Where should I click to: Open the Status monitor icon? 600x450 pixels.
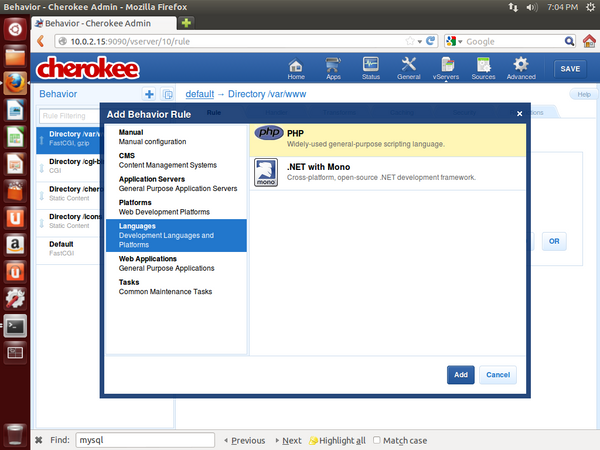tap(370, 68)
